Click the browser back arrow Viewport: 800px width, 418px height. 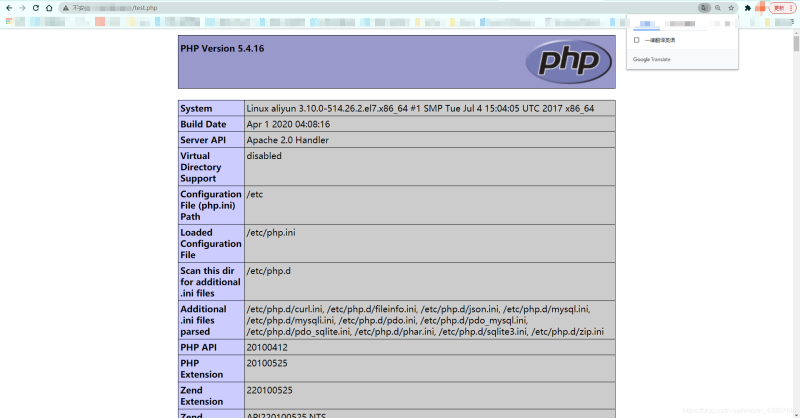[x=8, y=7]
